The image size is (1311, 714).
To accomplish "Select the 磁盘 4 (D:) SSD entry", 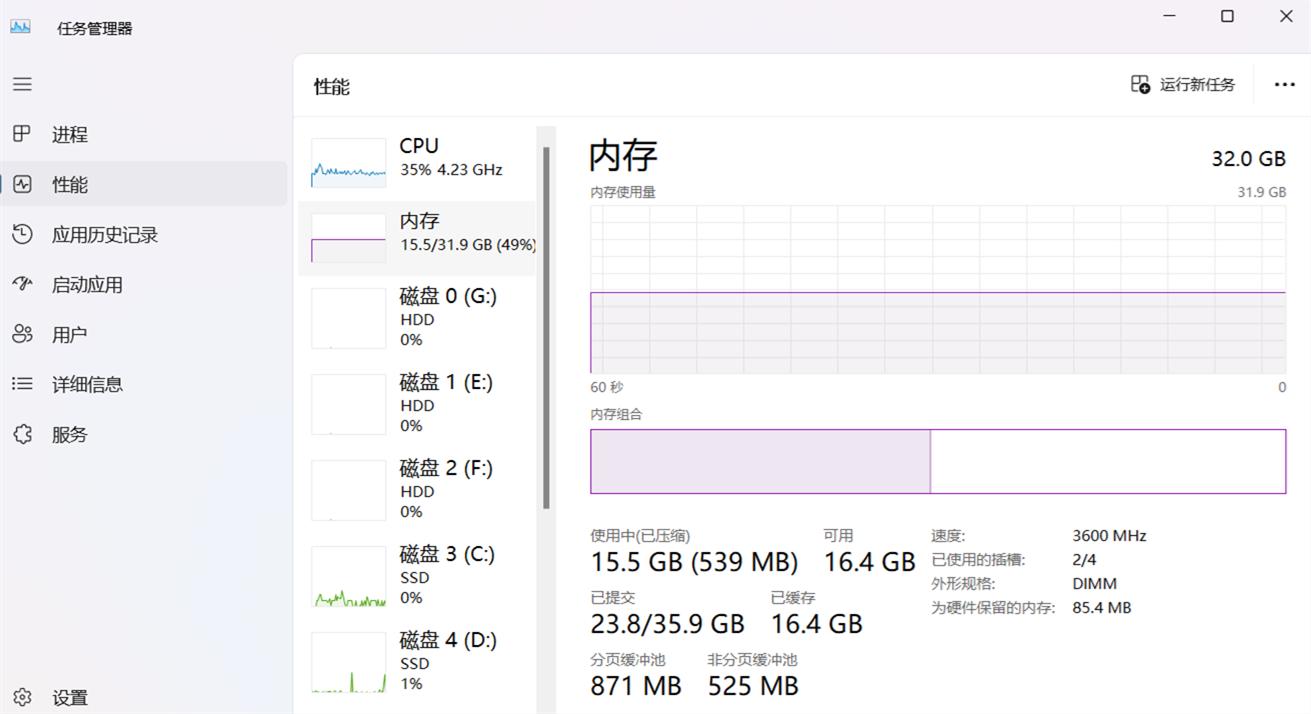I will click(x=420, y=661).
